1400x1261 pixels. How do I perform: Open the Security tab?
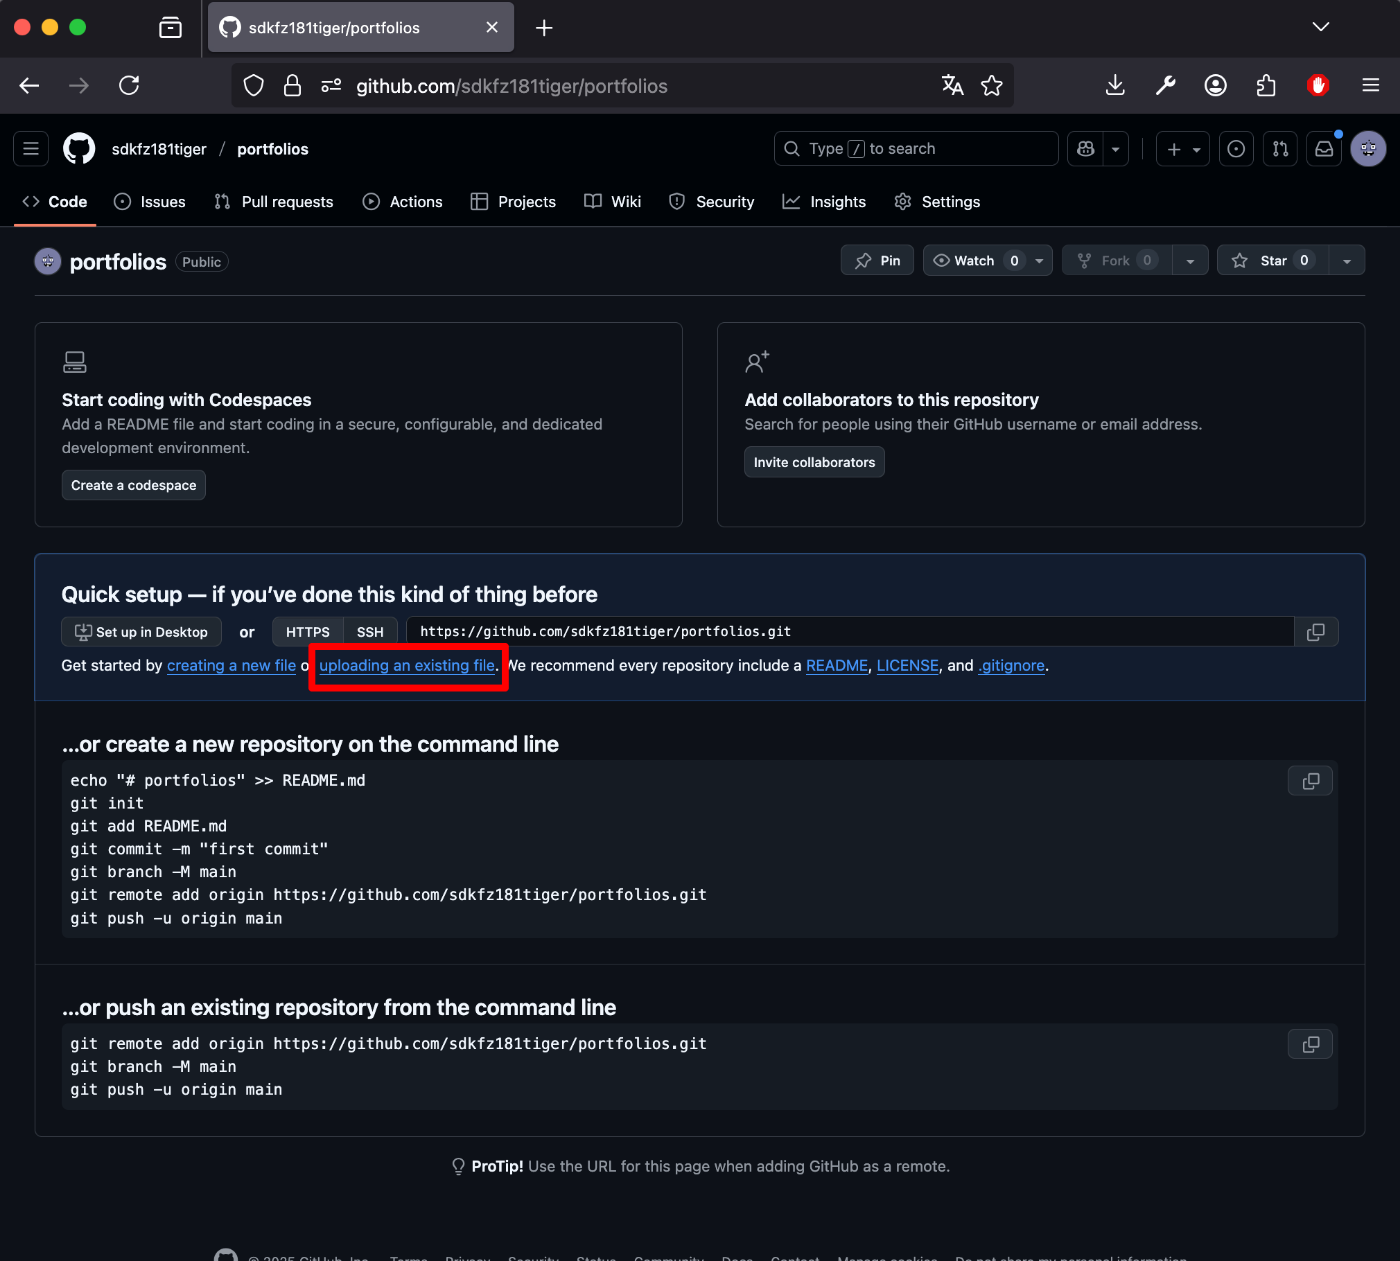click(712, 202)
